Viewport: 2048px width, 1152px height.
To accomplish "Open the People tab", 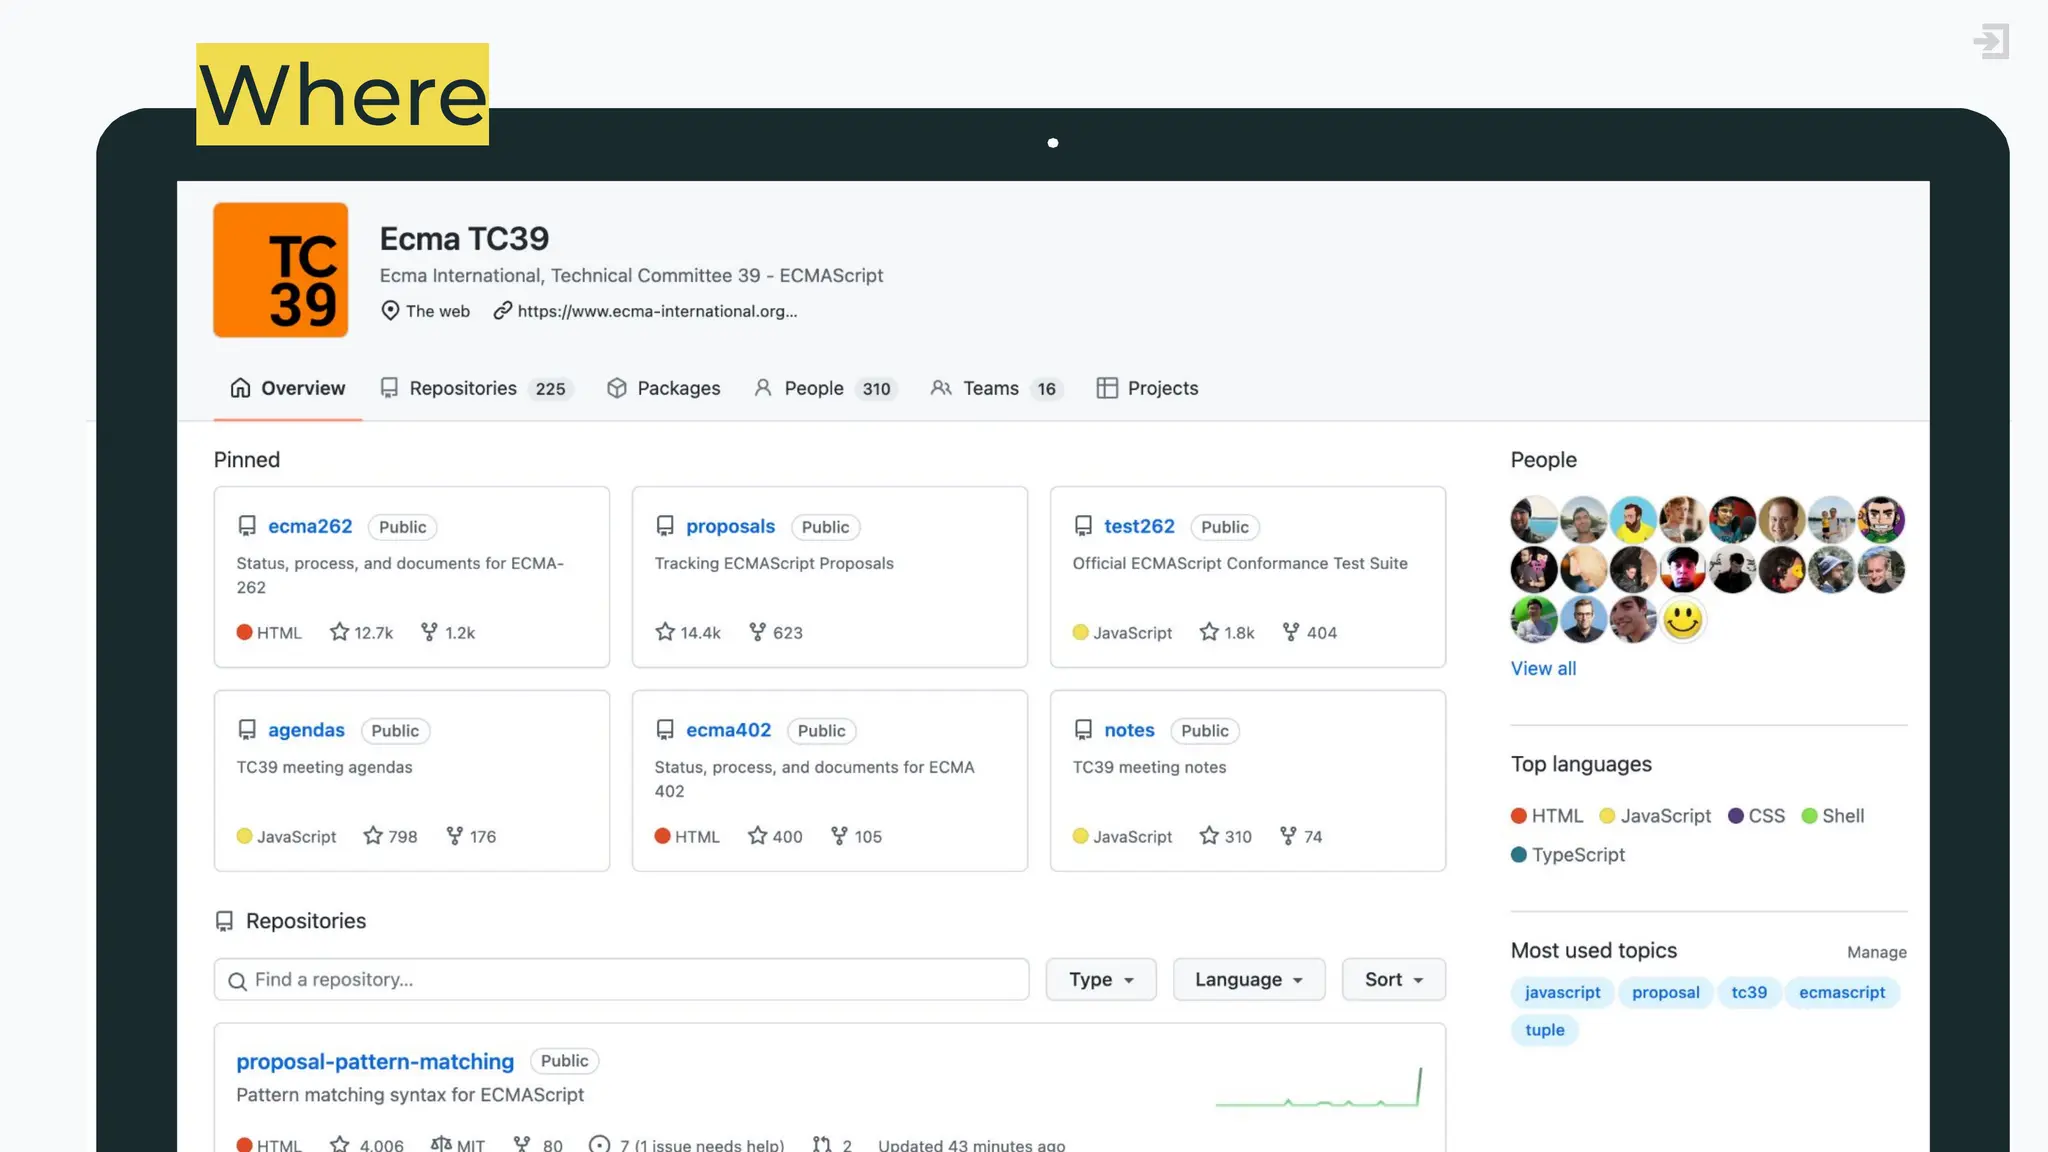I will 824,388.
